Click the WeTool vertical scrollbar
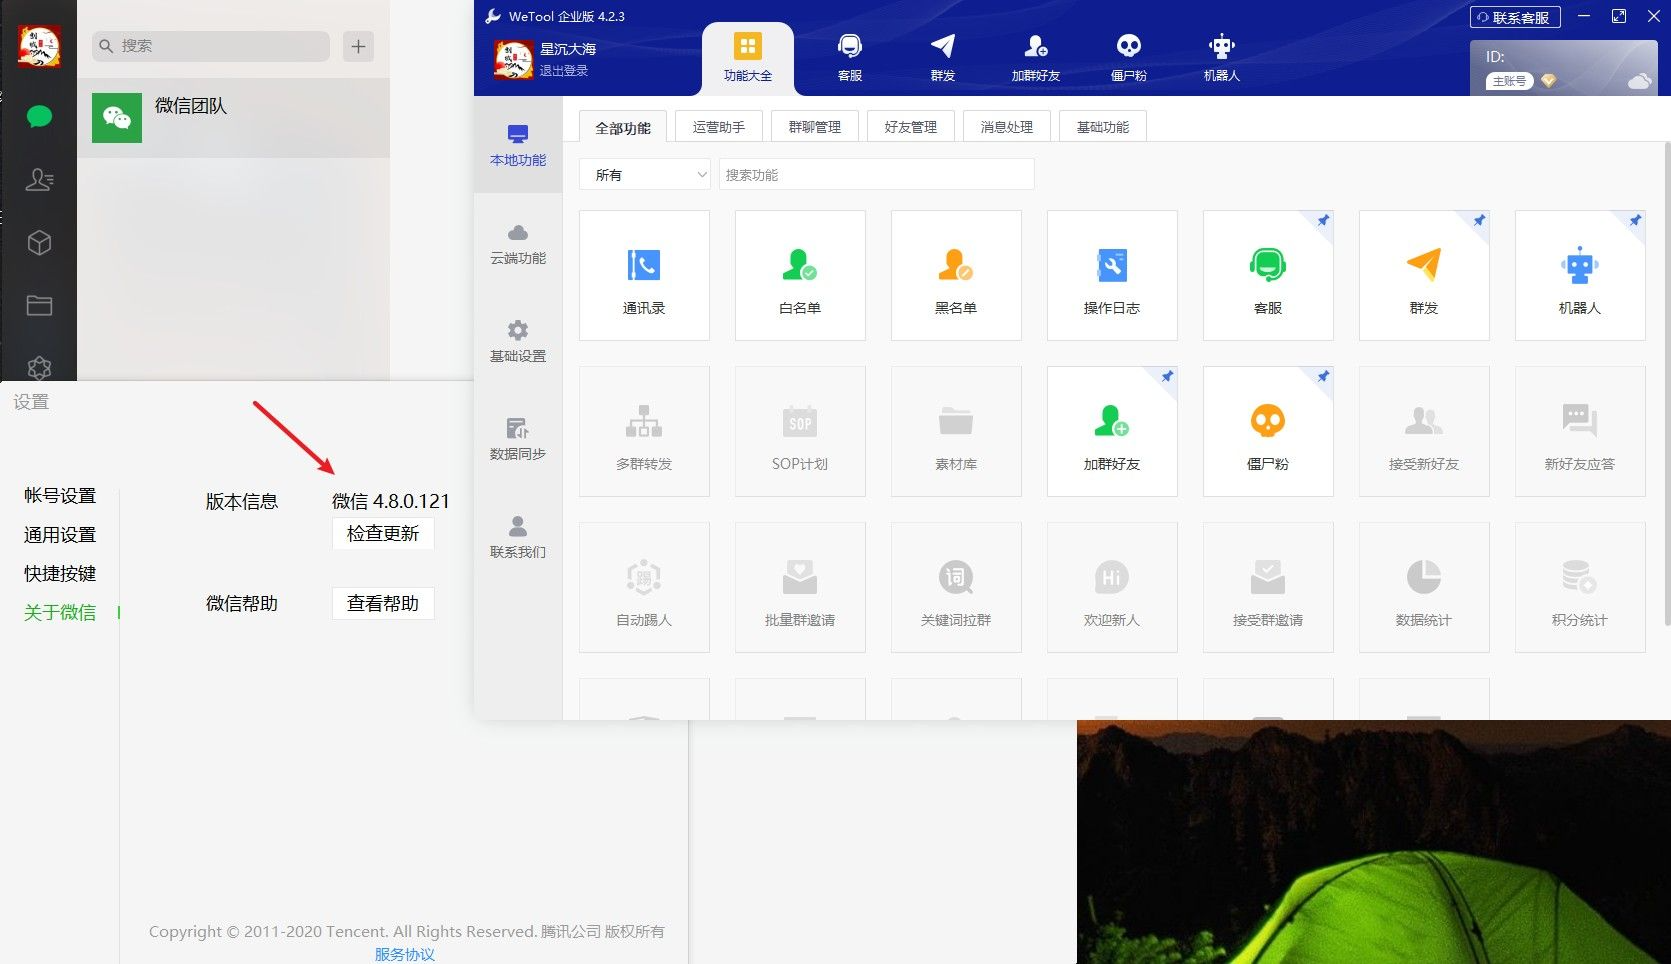Viewport: 1671px width, 964px height. click(1666, 384)
